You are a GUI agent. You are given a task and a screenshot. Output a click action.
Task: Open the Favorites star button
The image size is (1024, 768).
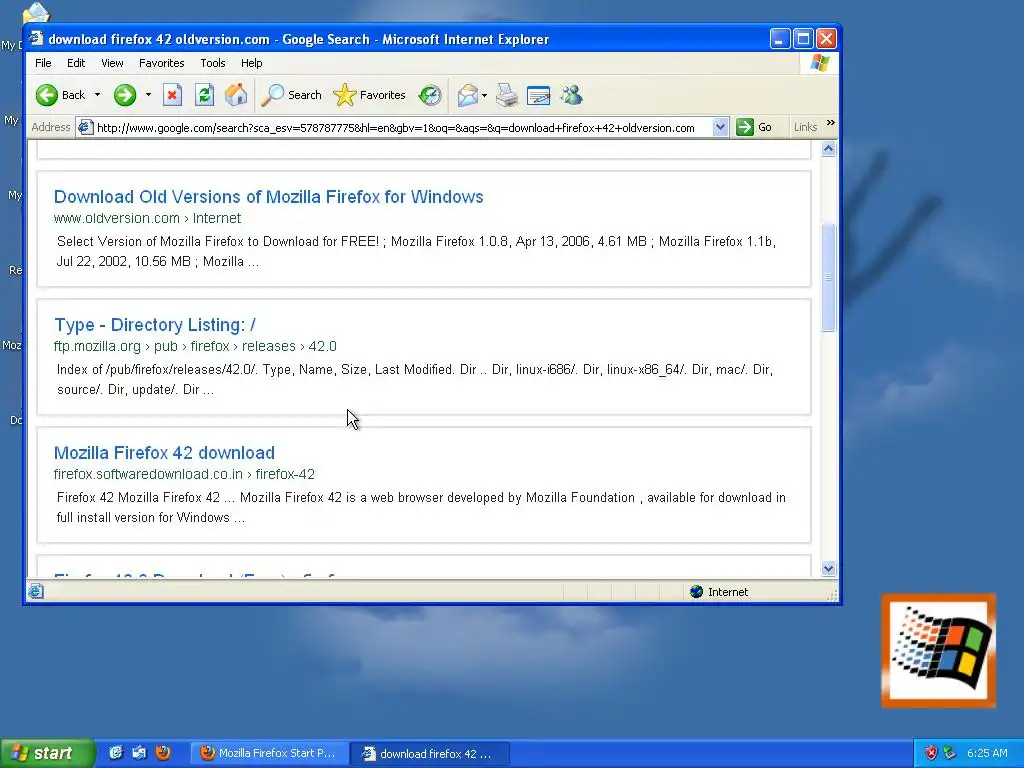[x=370, y=95]
